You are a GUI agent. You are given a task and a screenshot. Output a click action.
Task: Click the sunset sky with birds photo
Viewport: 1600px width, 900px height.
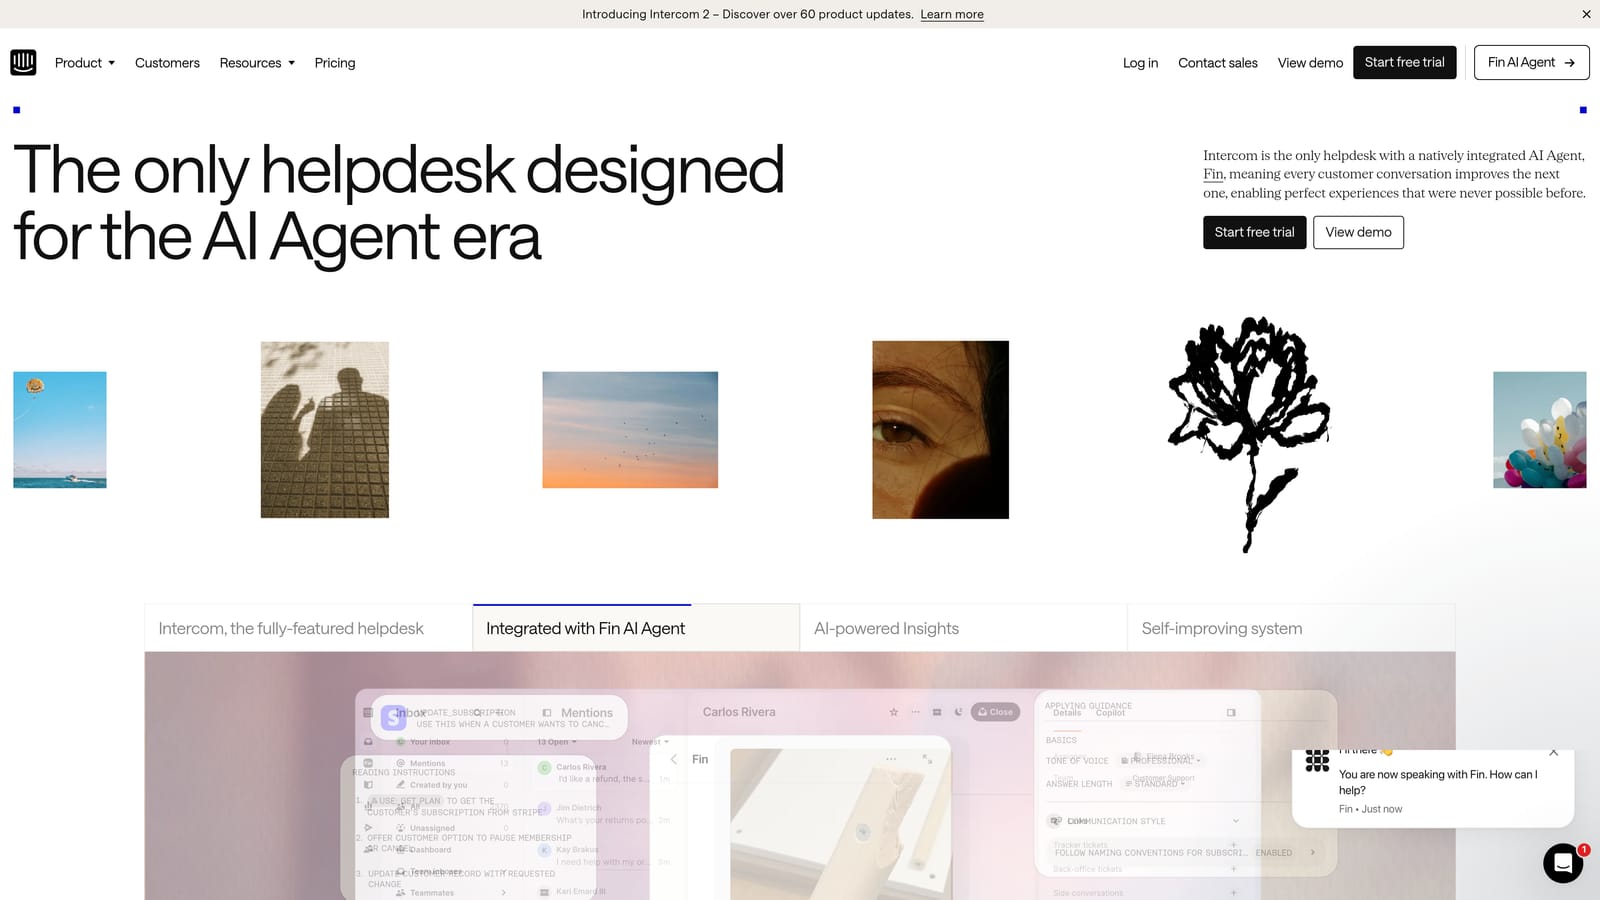[630, 430]
